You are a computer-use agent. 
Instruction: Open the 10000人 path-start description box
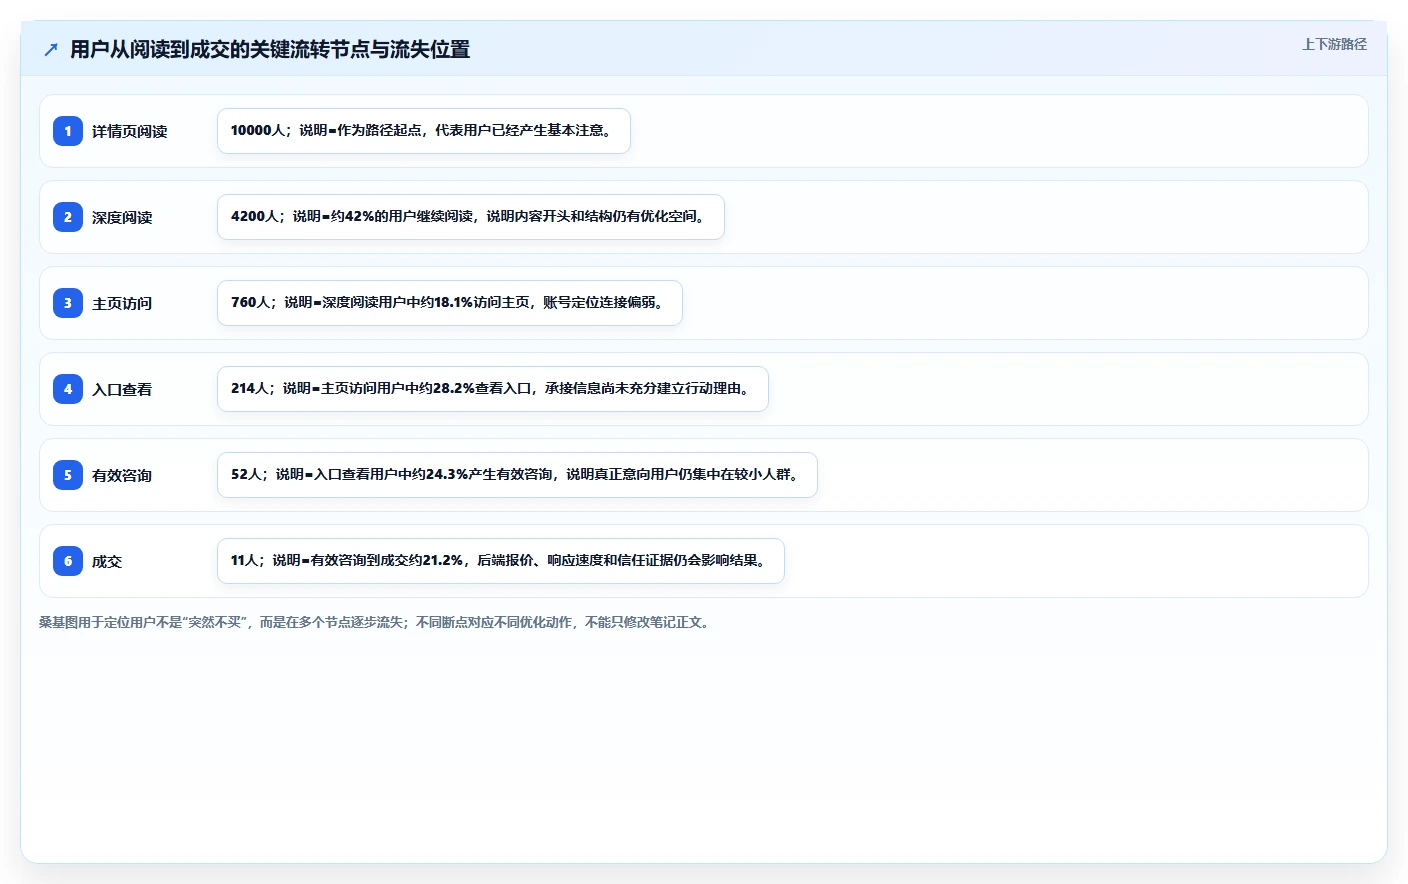(424, 131)
